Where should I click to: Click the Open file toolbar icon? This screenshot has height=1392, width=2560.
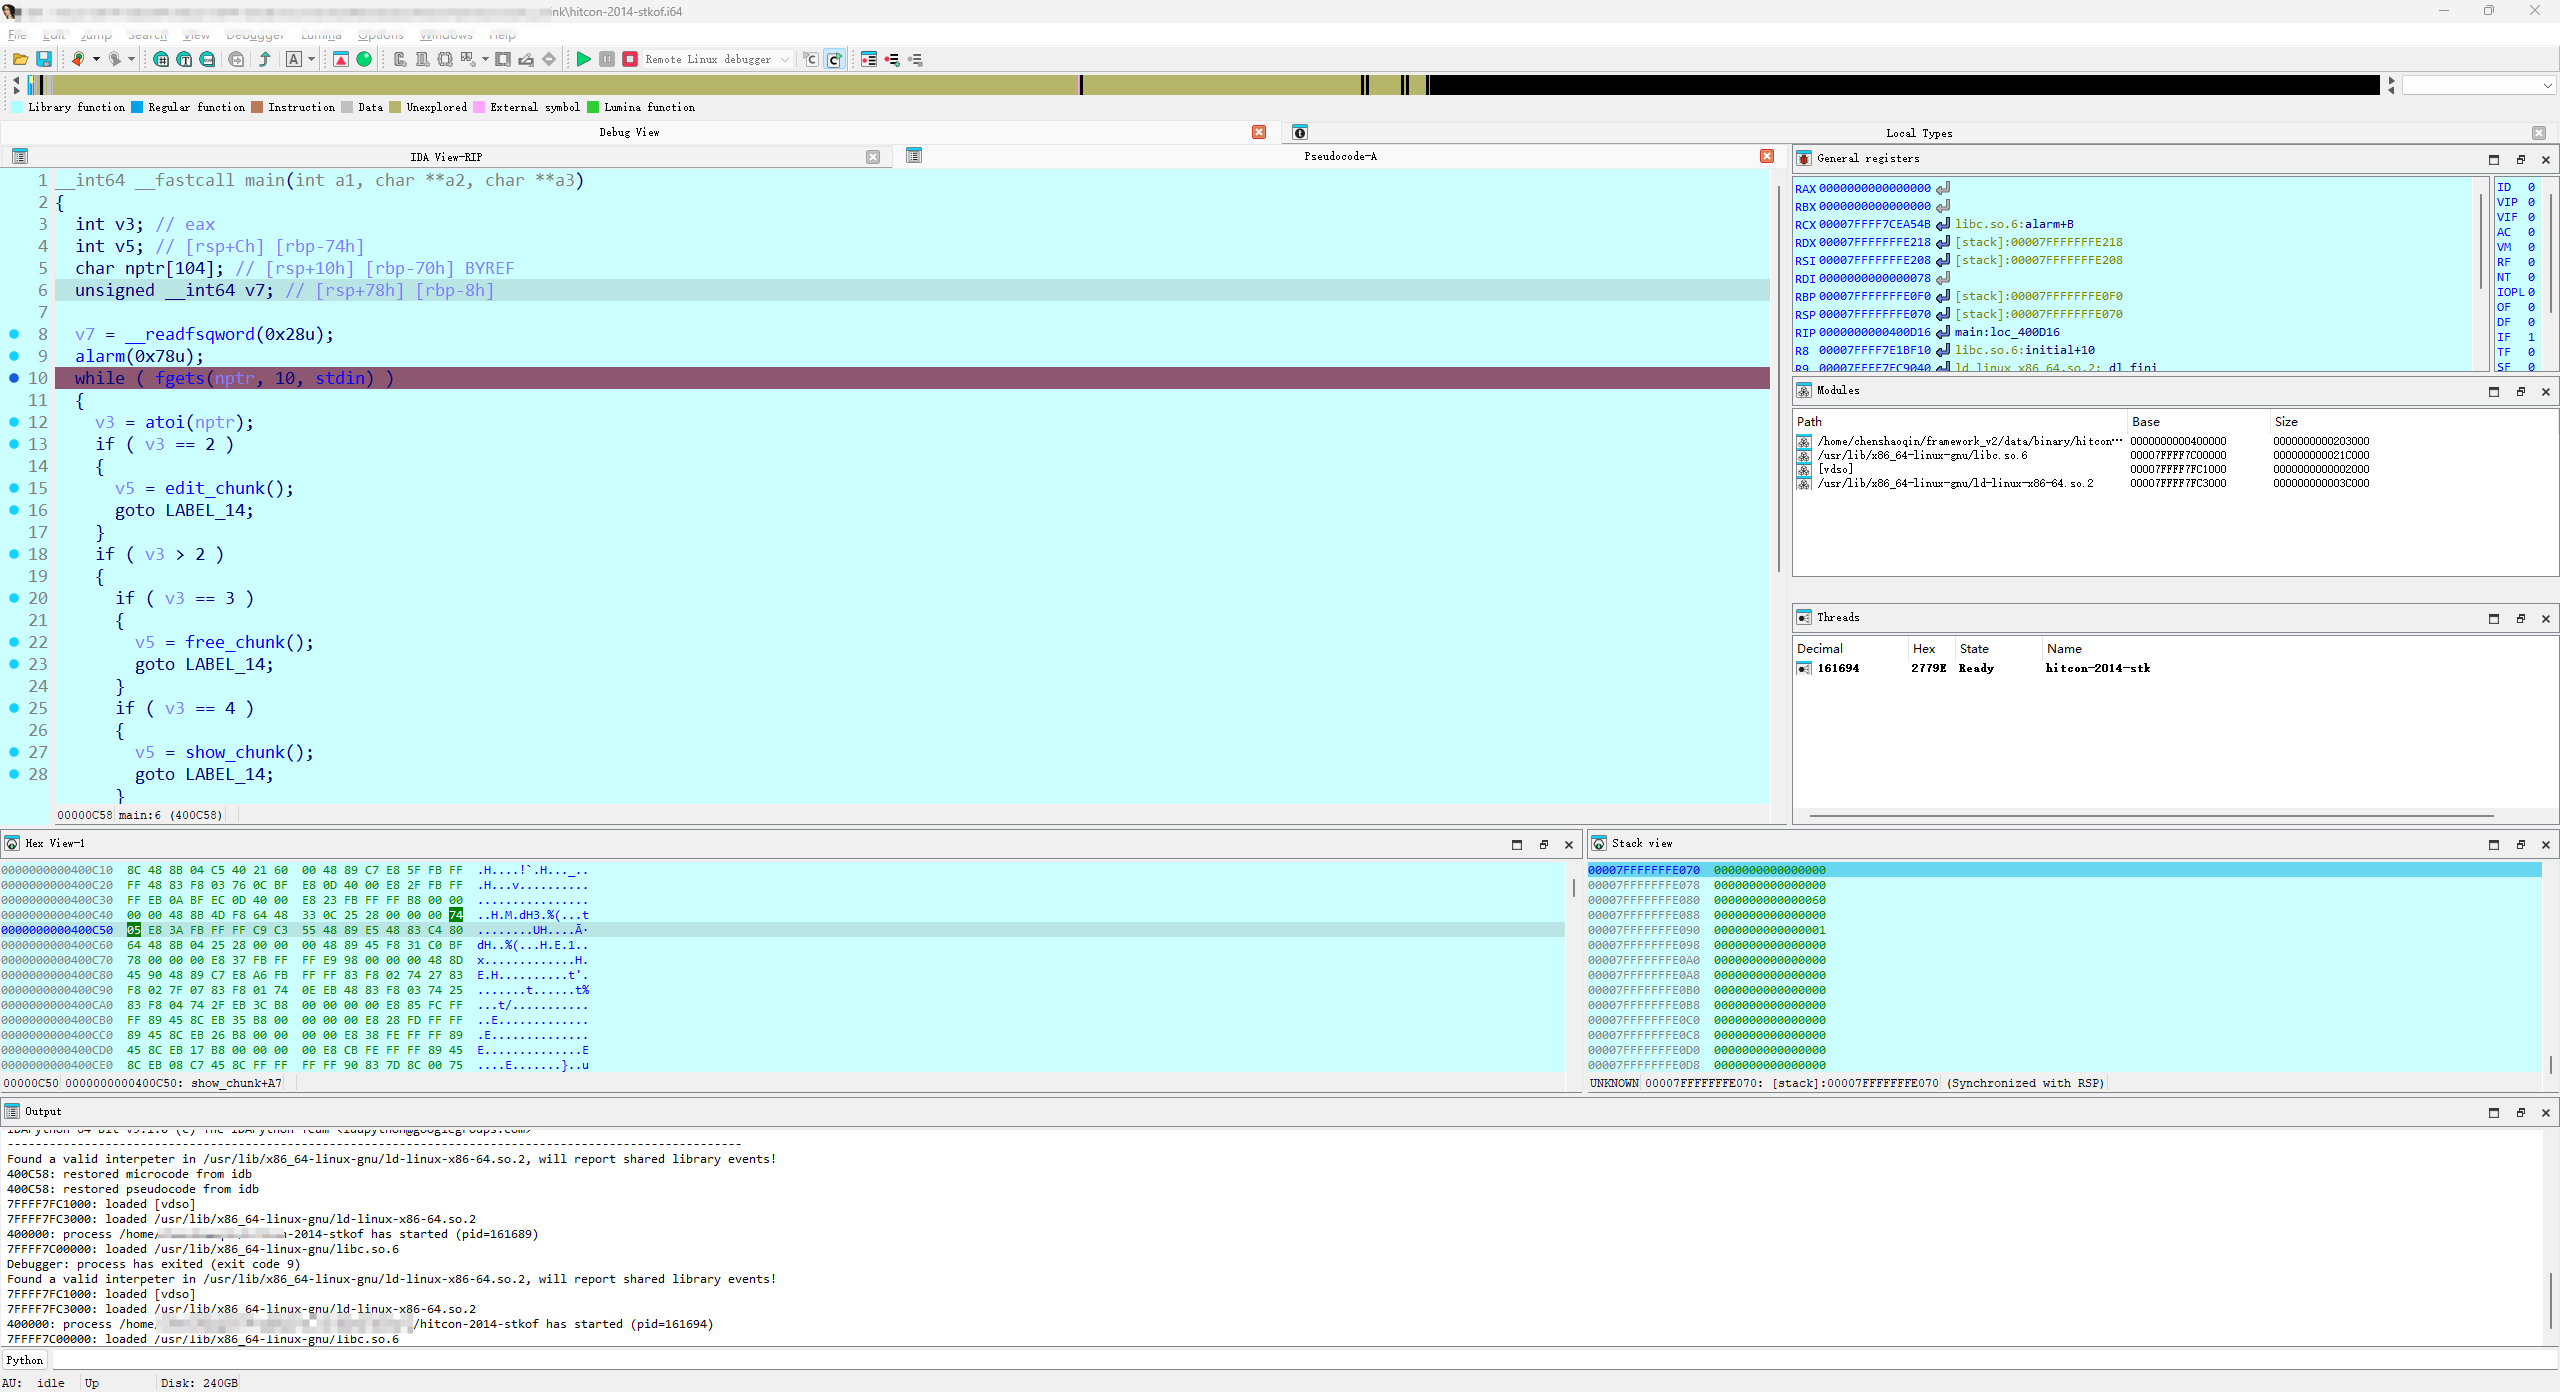click(x=21, y=59)
